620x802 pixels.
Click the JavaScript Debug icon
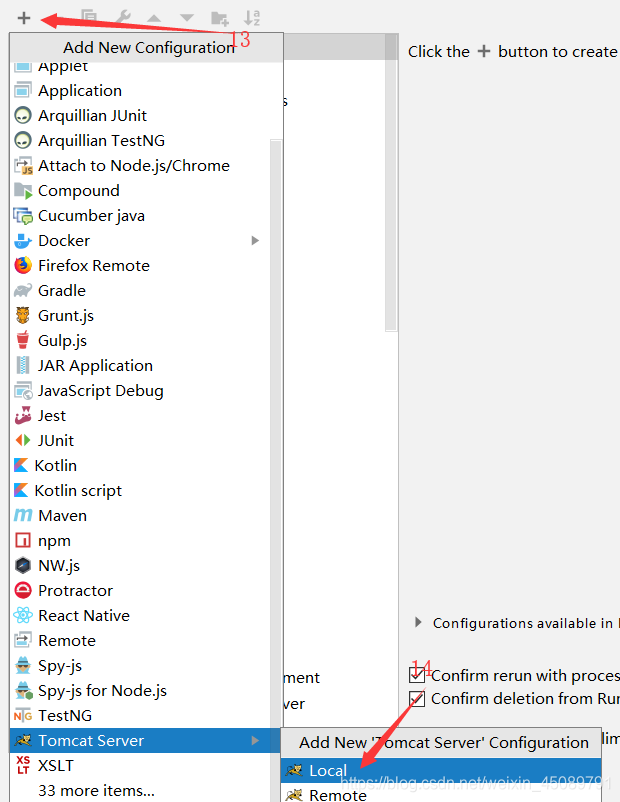(x=23, y=391)
